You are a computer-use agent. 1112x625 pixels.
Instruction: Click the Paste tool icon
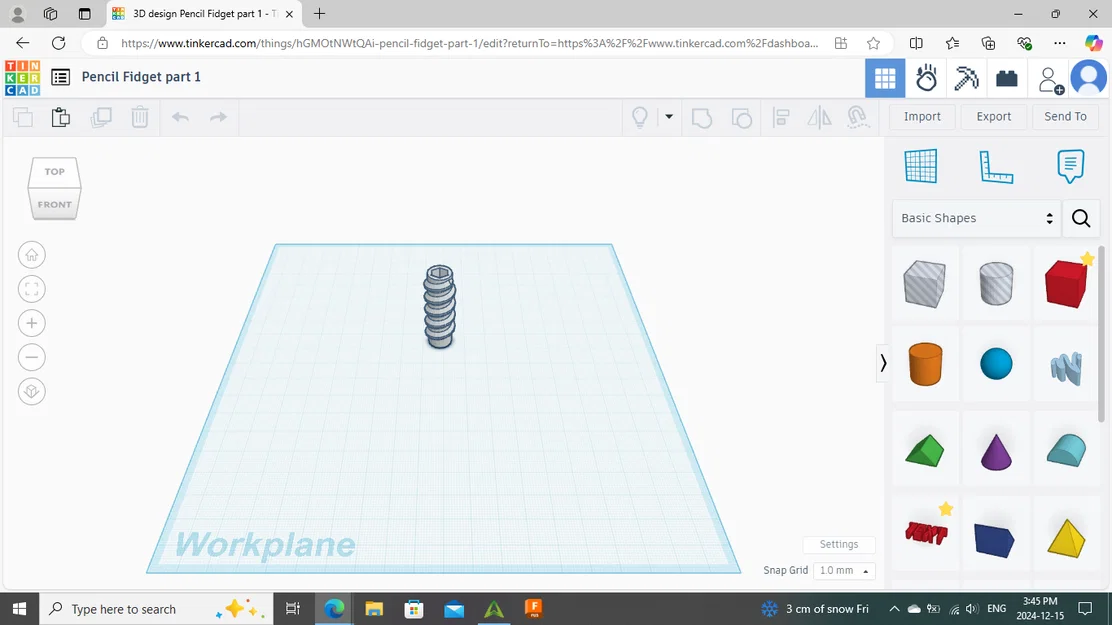point(61,117)
